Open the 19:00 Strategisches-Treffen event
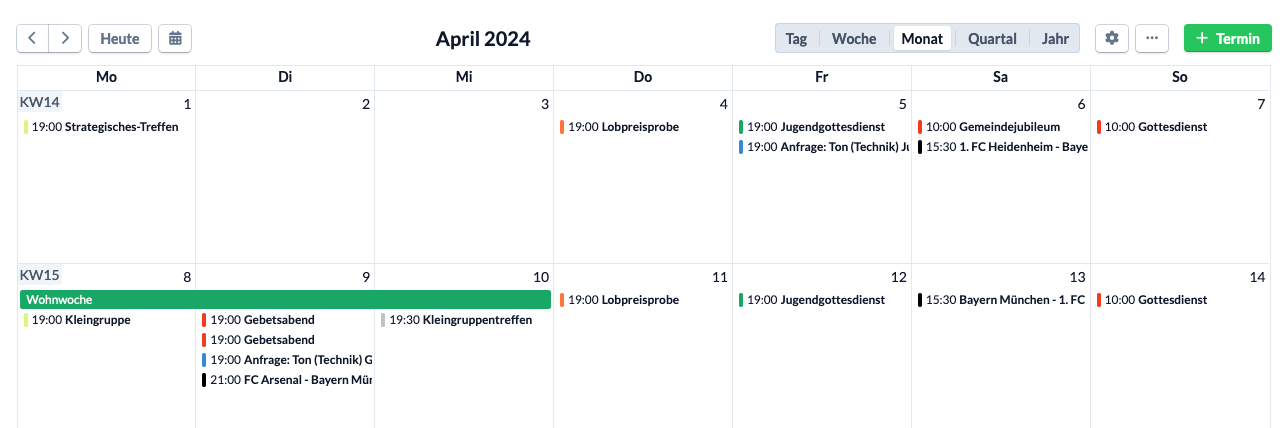This screenshot has height=428, width=1286. coord(106,127)
